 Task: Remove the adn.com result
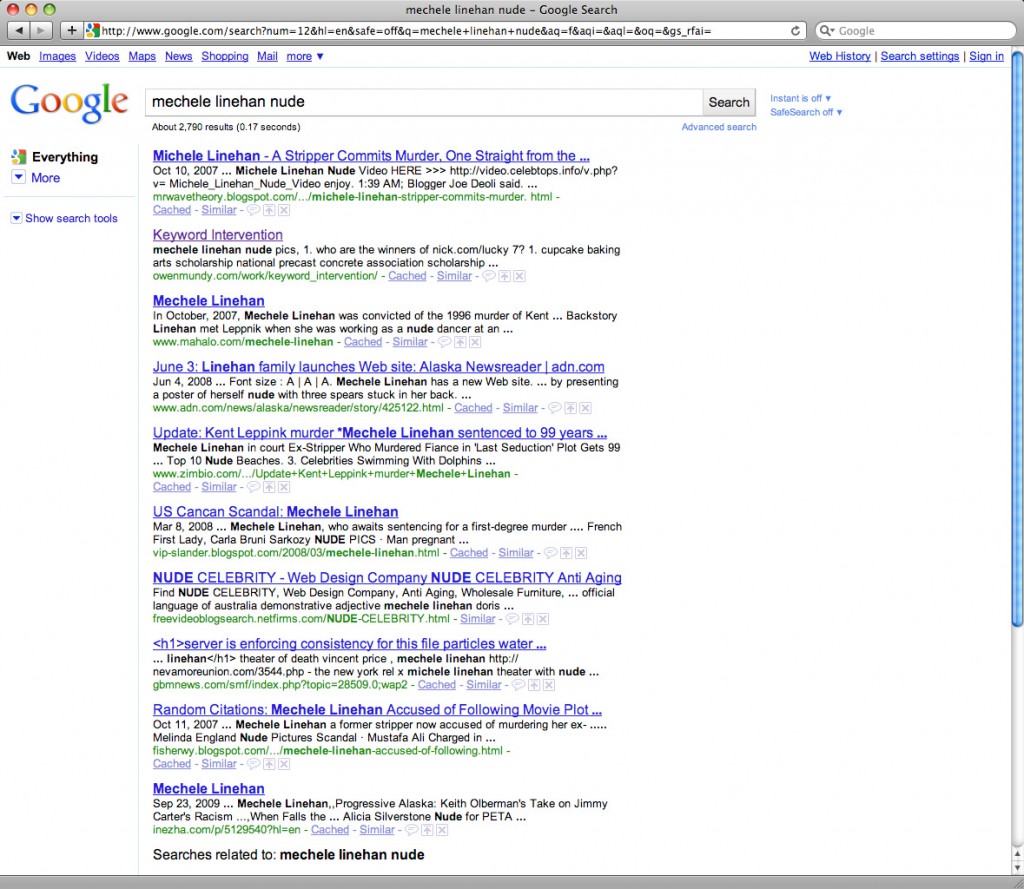pyautogui.click(x=586, y=408)
